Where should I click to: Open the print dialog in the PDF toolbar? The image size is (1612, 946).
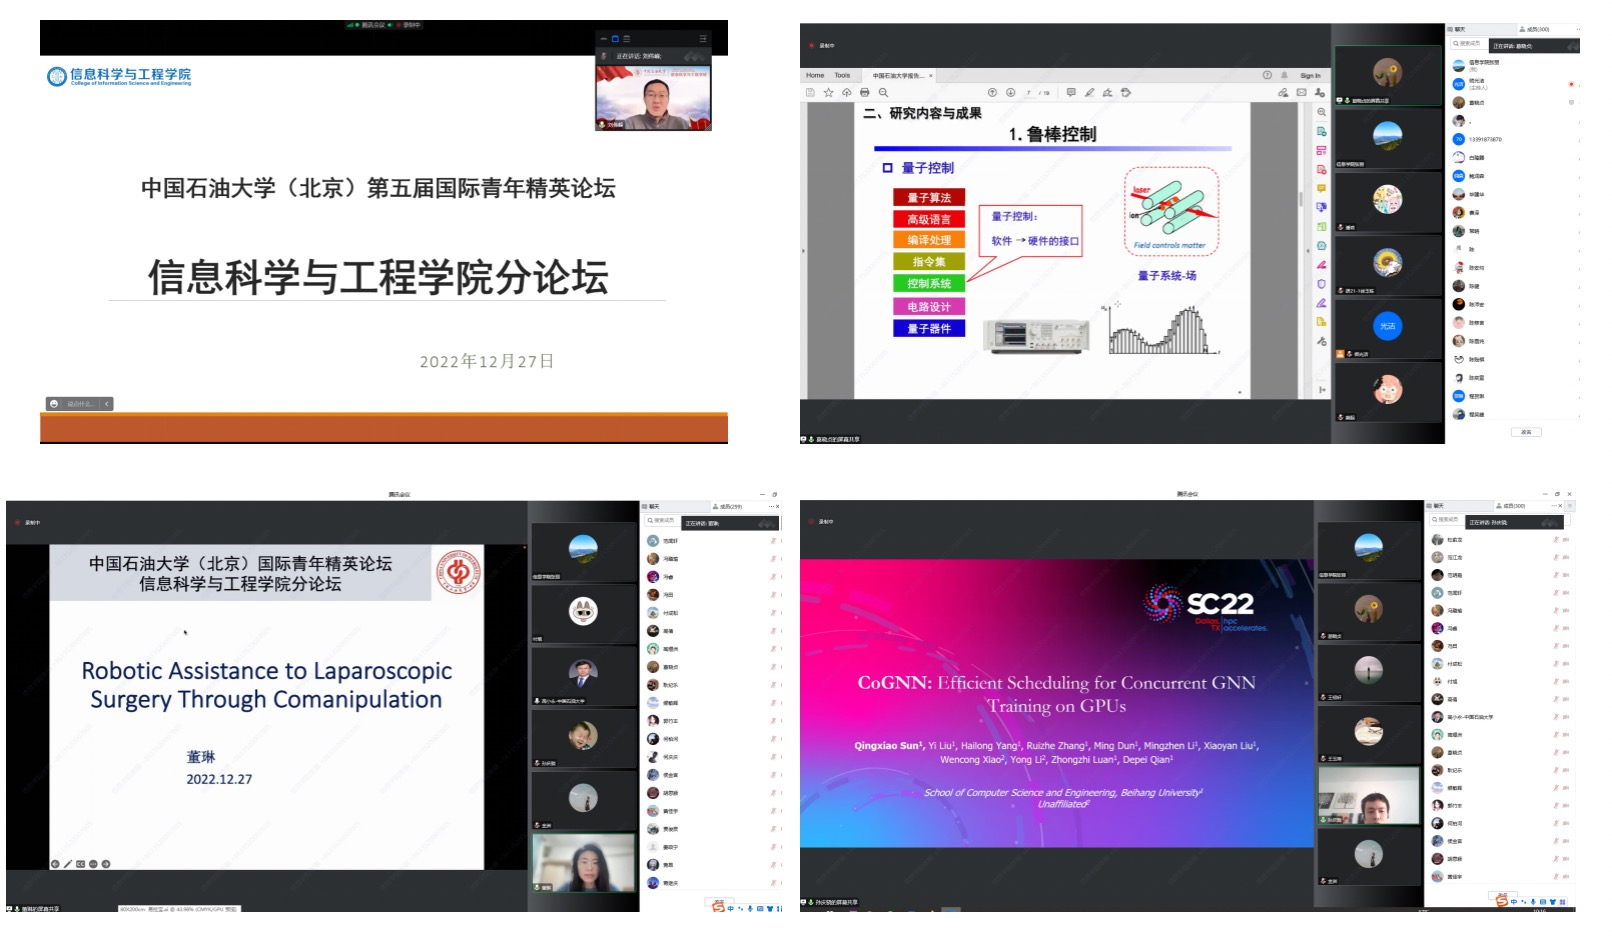(864, 92)
